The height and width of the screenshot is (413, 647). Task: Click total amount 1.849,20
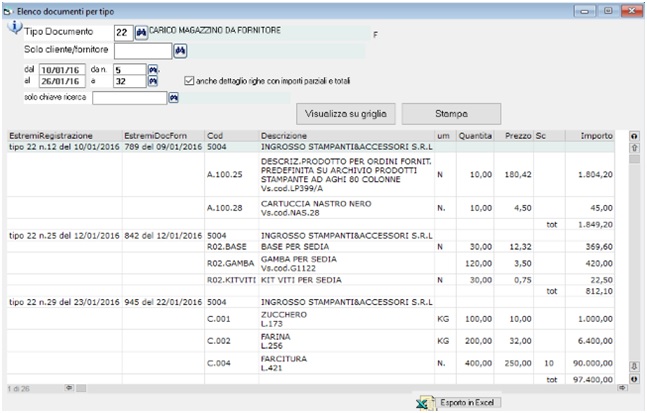click(593, 225)
